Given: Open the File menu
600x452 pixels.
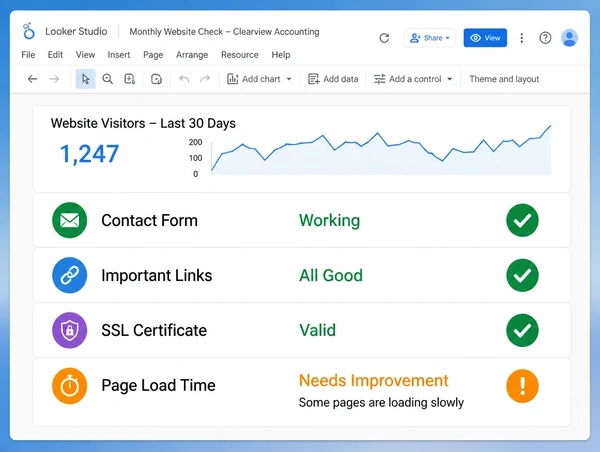Looking at the screenshot, I should click(x=28, y=55).
